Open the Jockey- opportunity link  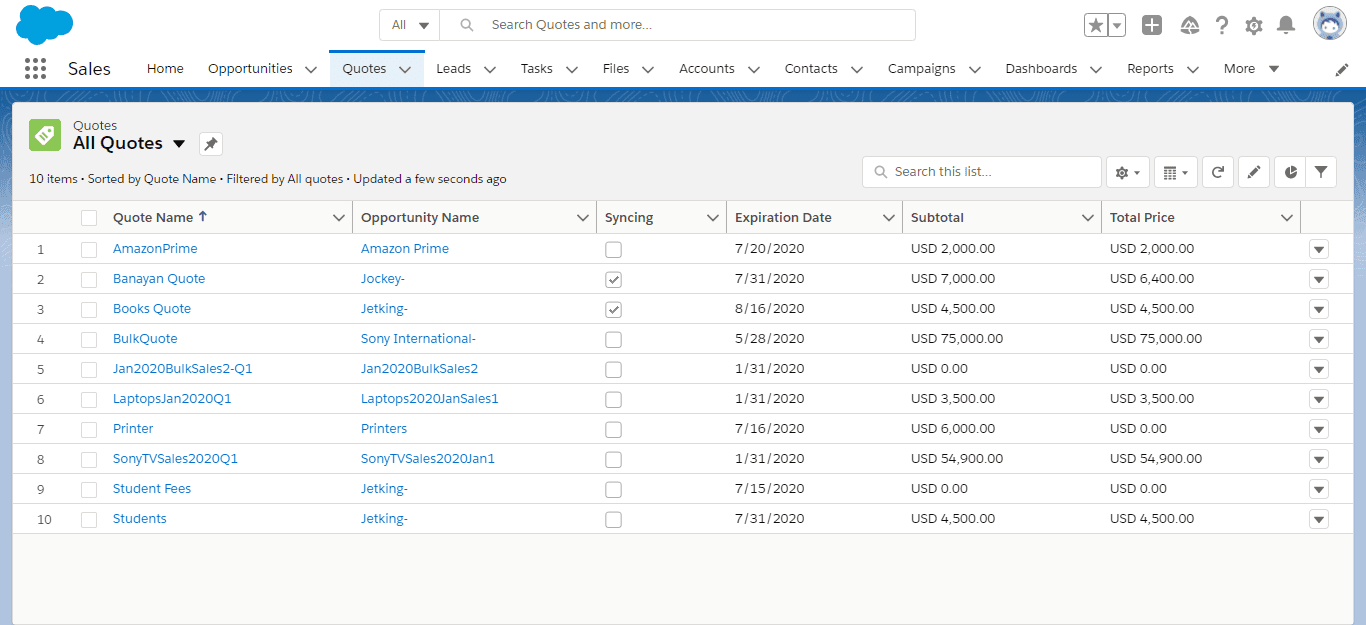coord(383,279)
